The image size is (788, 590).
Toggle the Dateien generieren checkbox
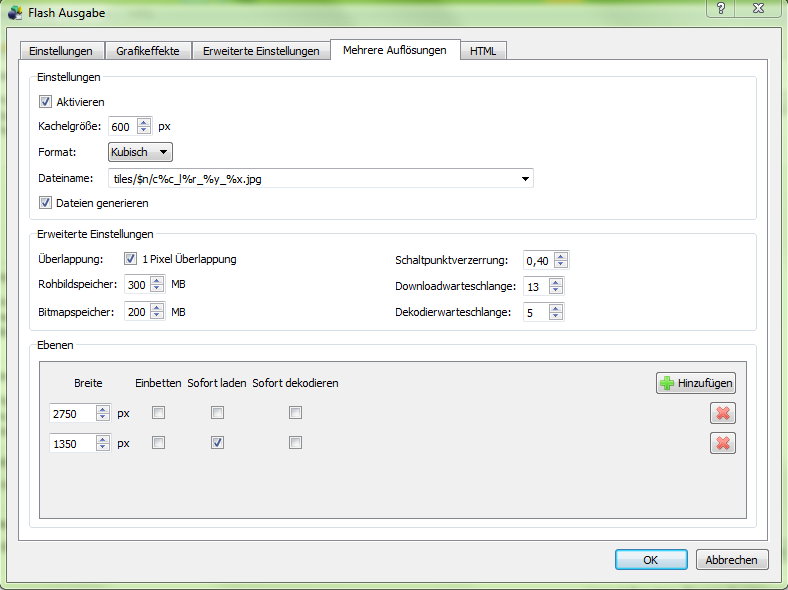[45, 203]
